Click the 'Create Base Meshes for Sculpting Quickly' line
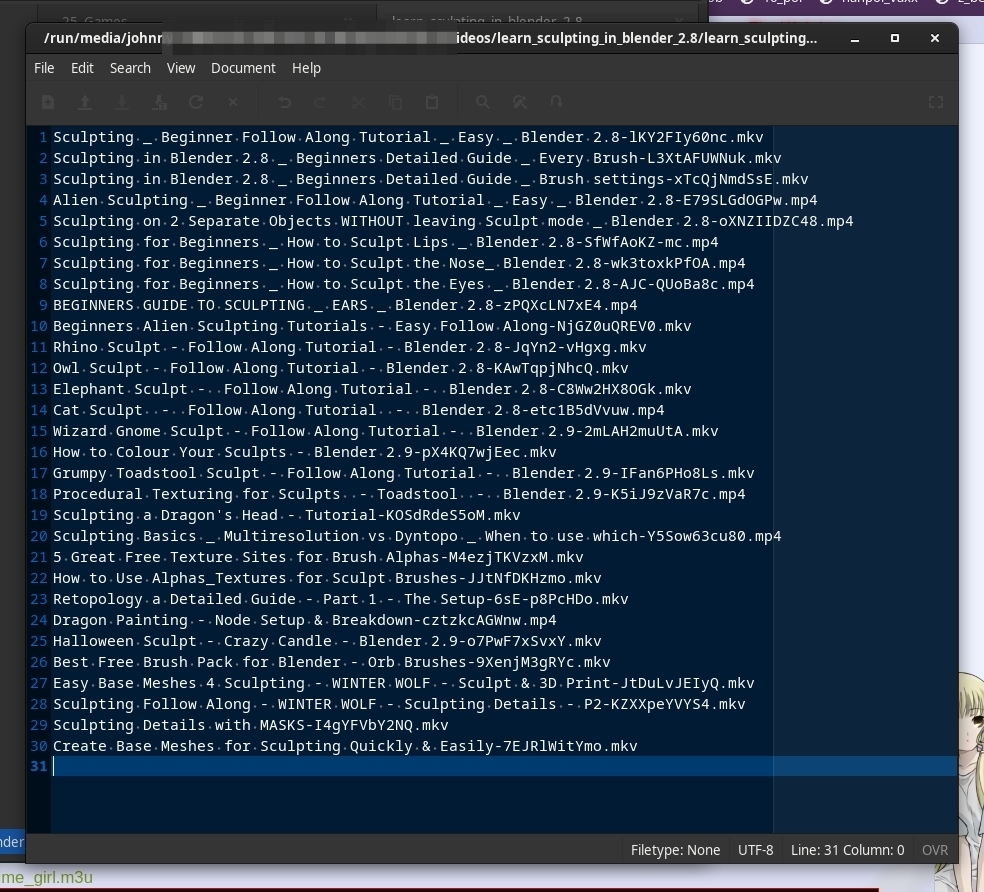 (x=345, y=747)
